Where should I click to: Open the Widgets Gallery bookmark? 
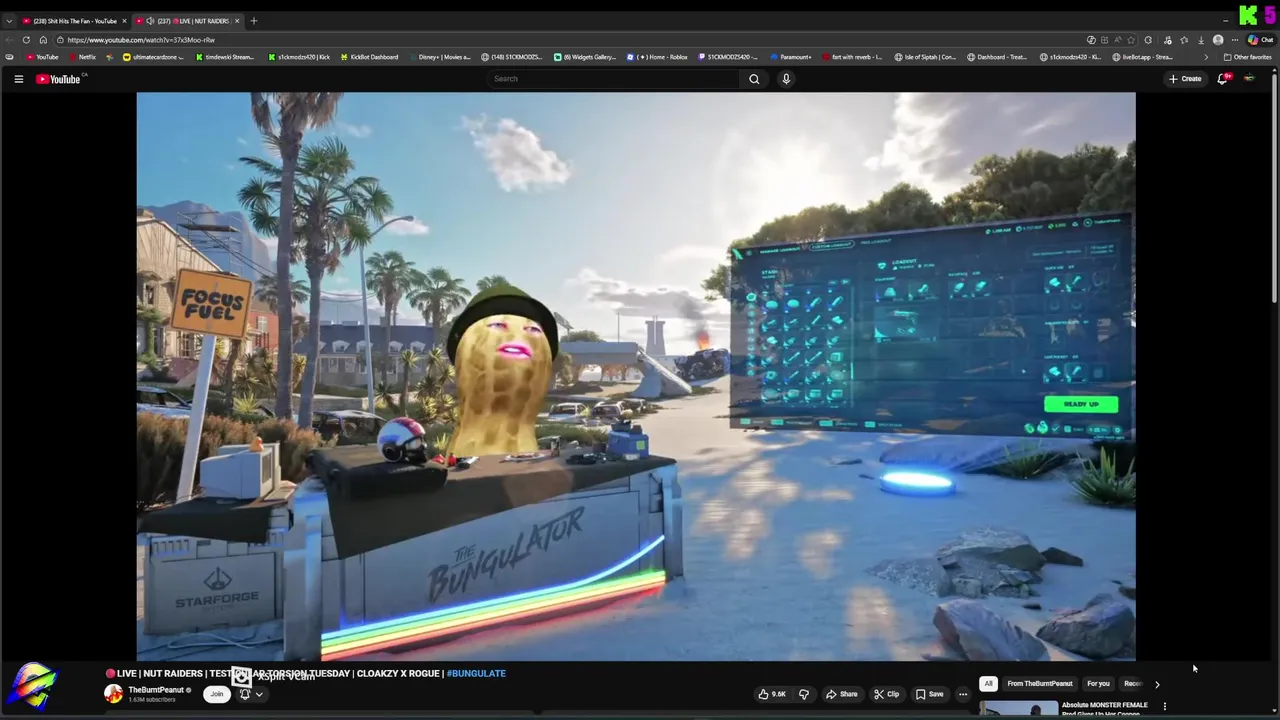585,57
